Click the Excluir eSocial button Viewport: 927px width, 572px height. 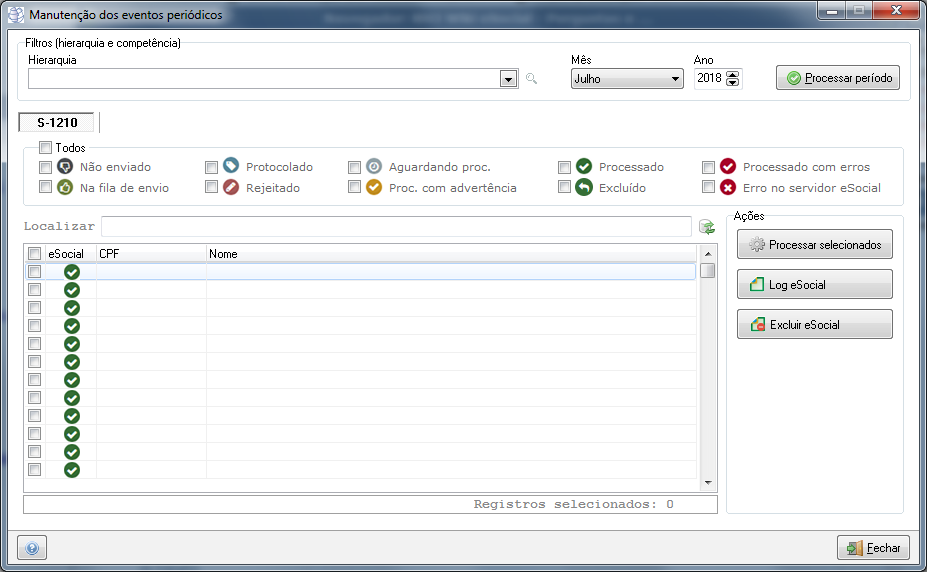click(x=814, y=325)
